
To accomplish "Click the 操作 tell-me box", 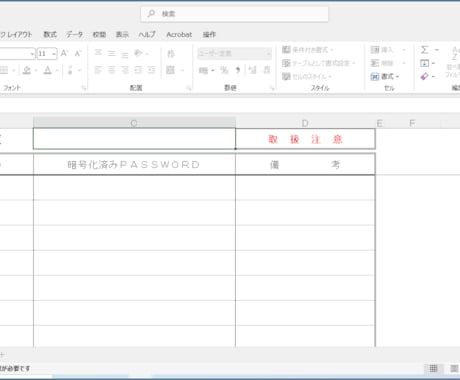I will coord(209,34).
